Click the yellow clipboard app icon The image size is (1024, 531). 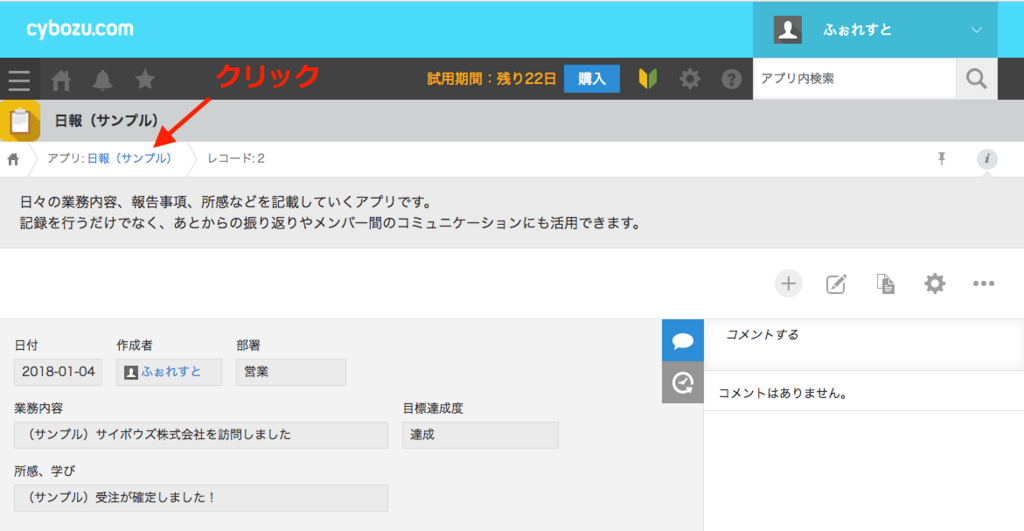[x=20, y=121]
